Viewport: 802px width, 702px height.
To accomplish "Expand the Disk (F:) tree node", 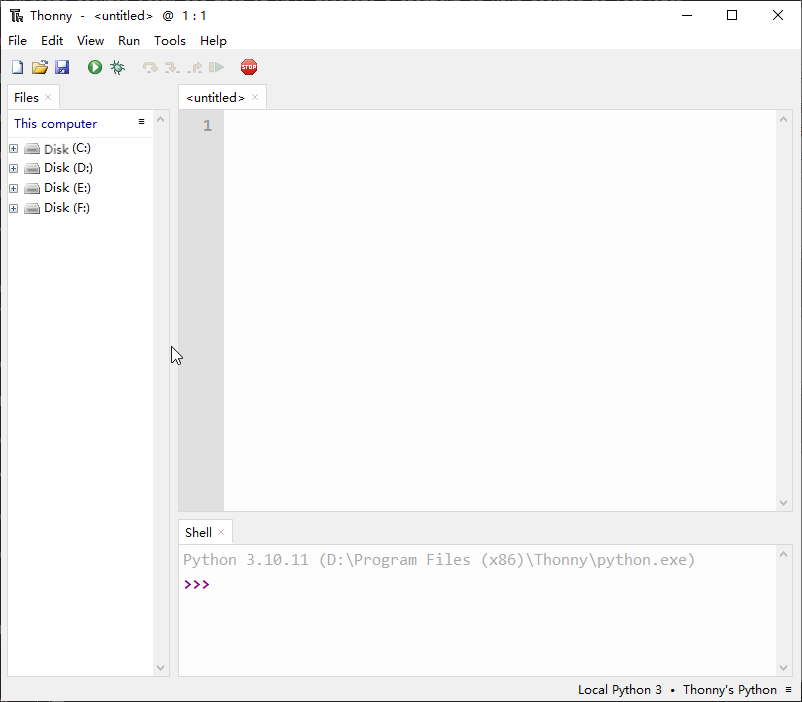I will click(14, 208).
